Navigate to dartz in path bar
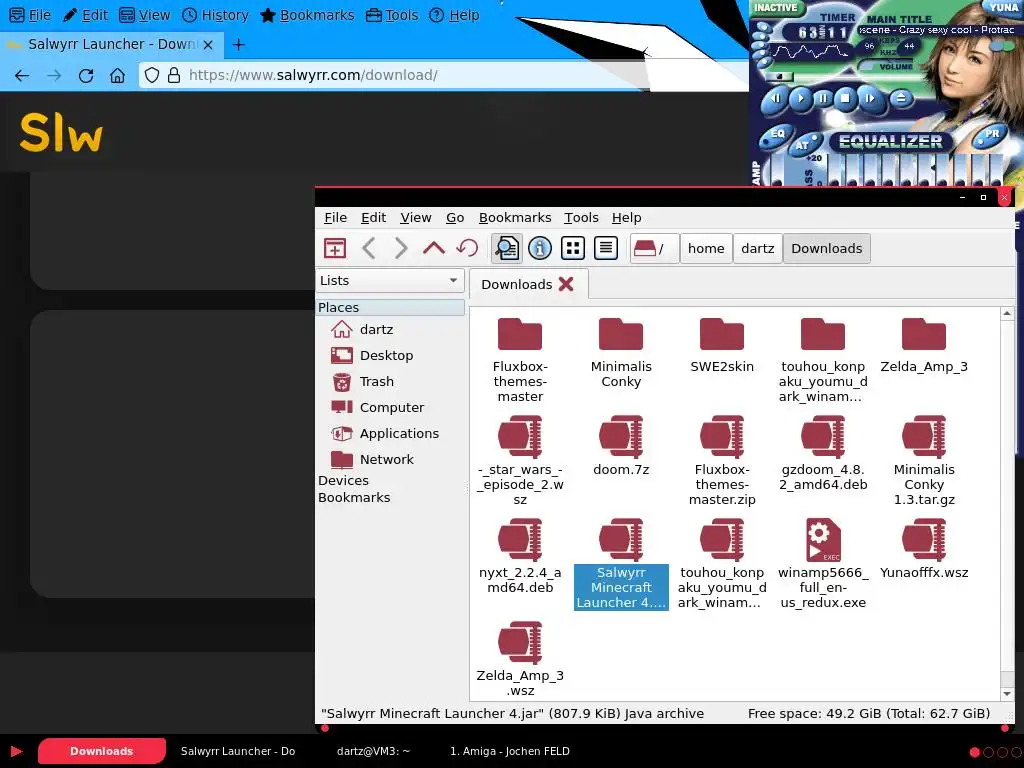This screenshot has height=768, width=1024. pos(758,248)
